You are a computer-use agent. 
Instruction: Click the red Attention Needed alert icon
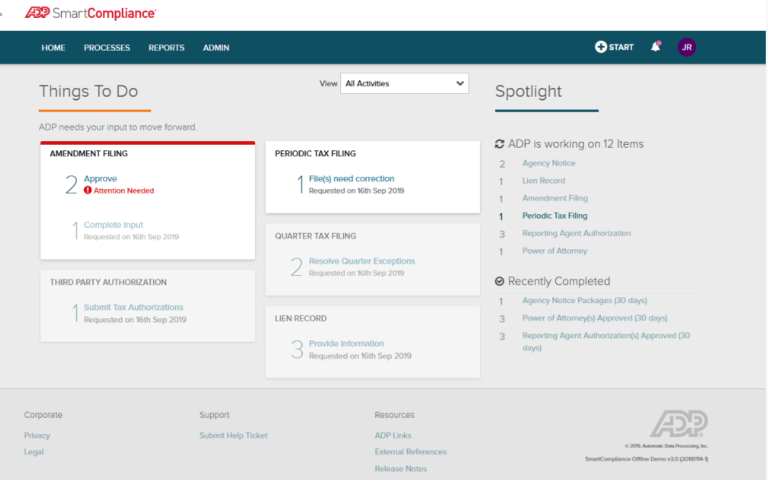coord(88,190)
